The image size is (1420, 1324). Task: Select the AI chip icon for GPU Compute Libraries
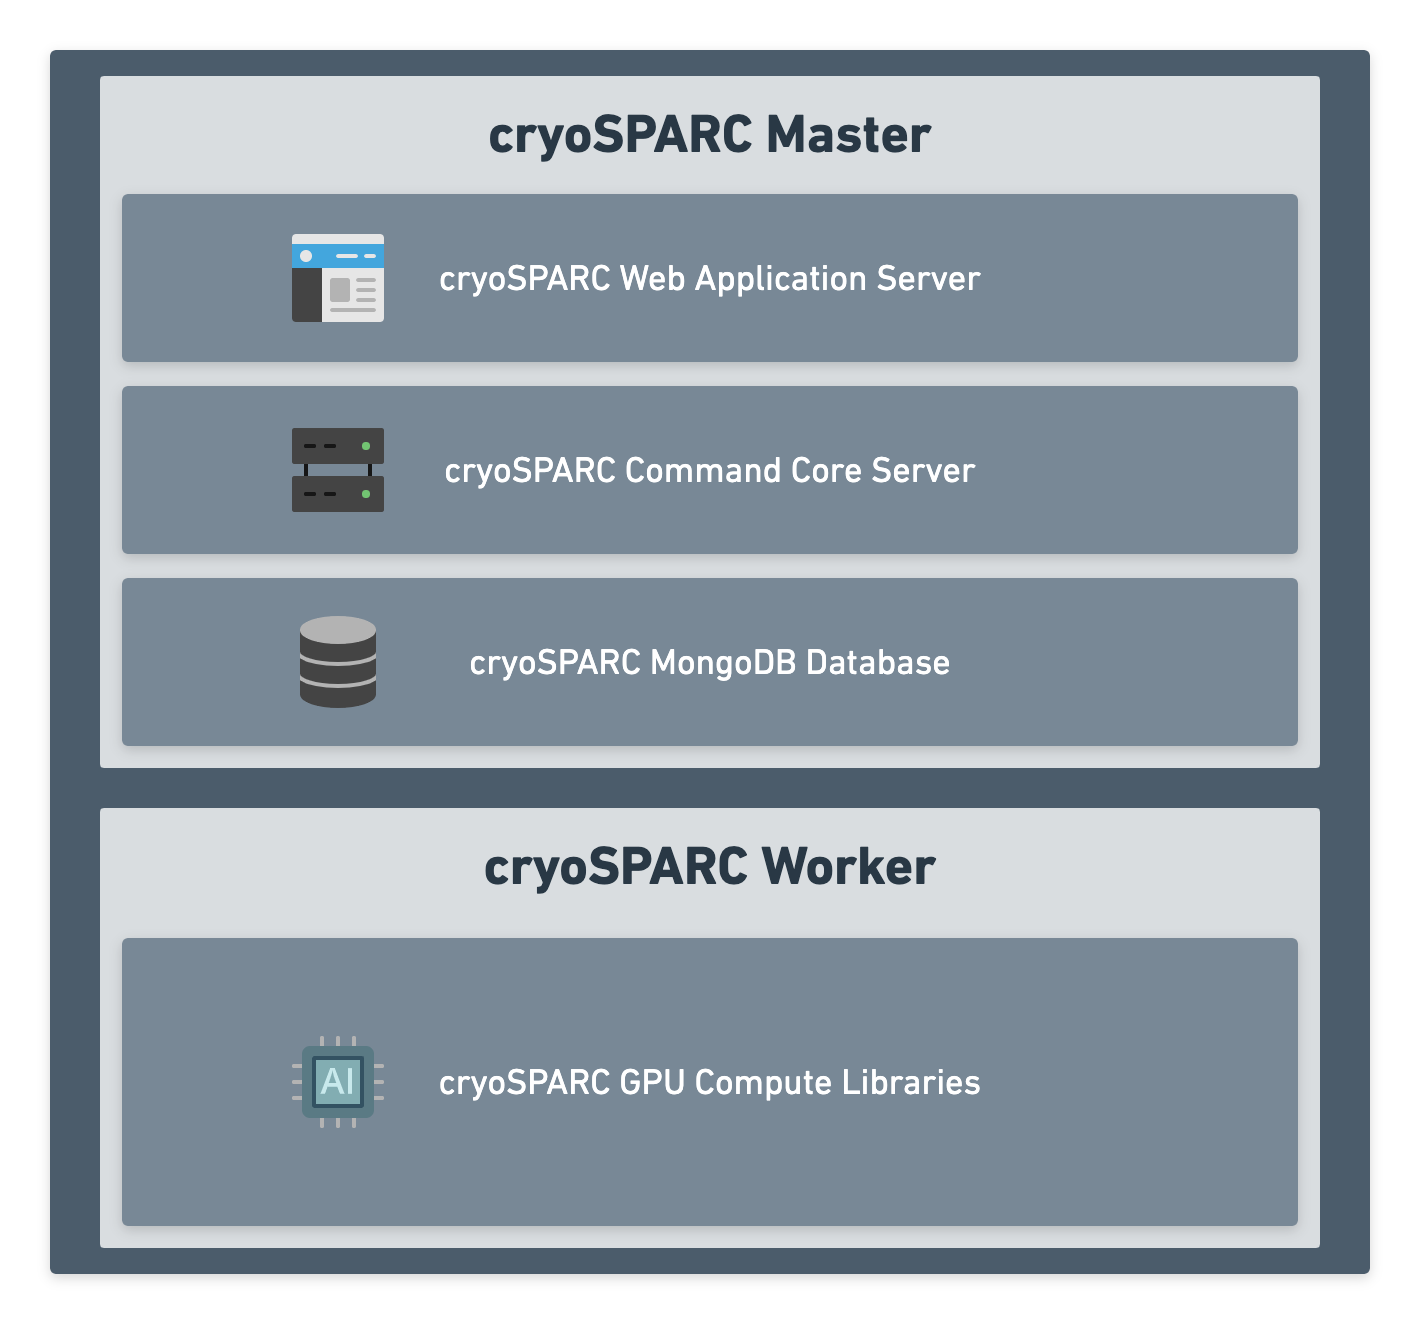[x=338, y=1081]
